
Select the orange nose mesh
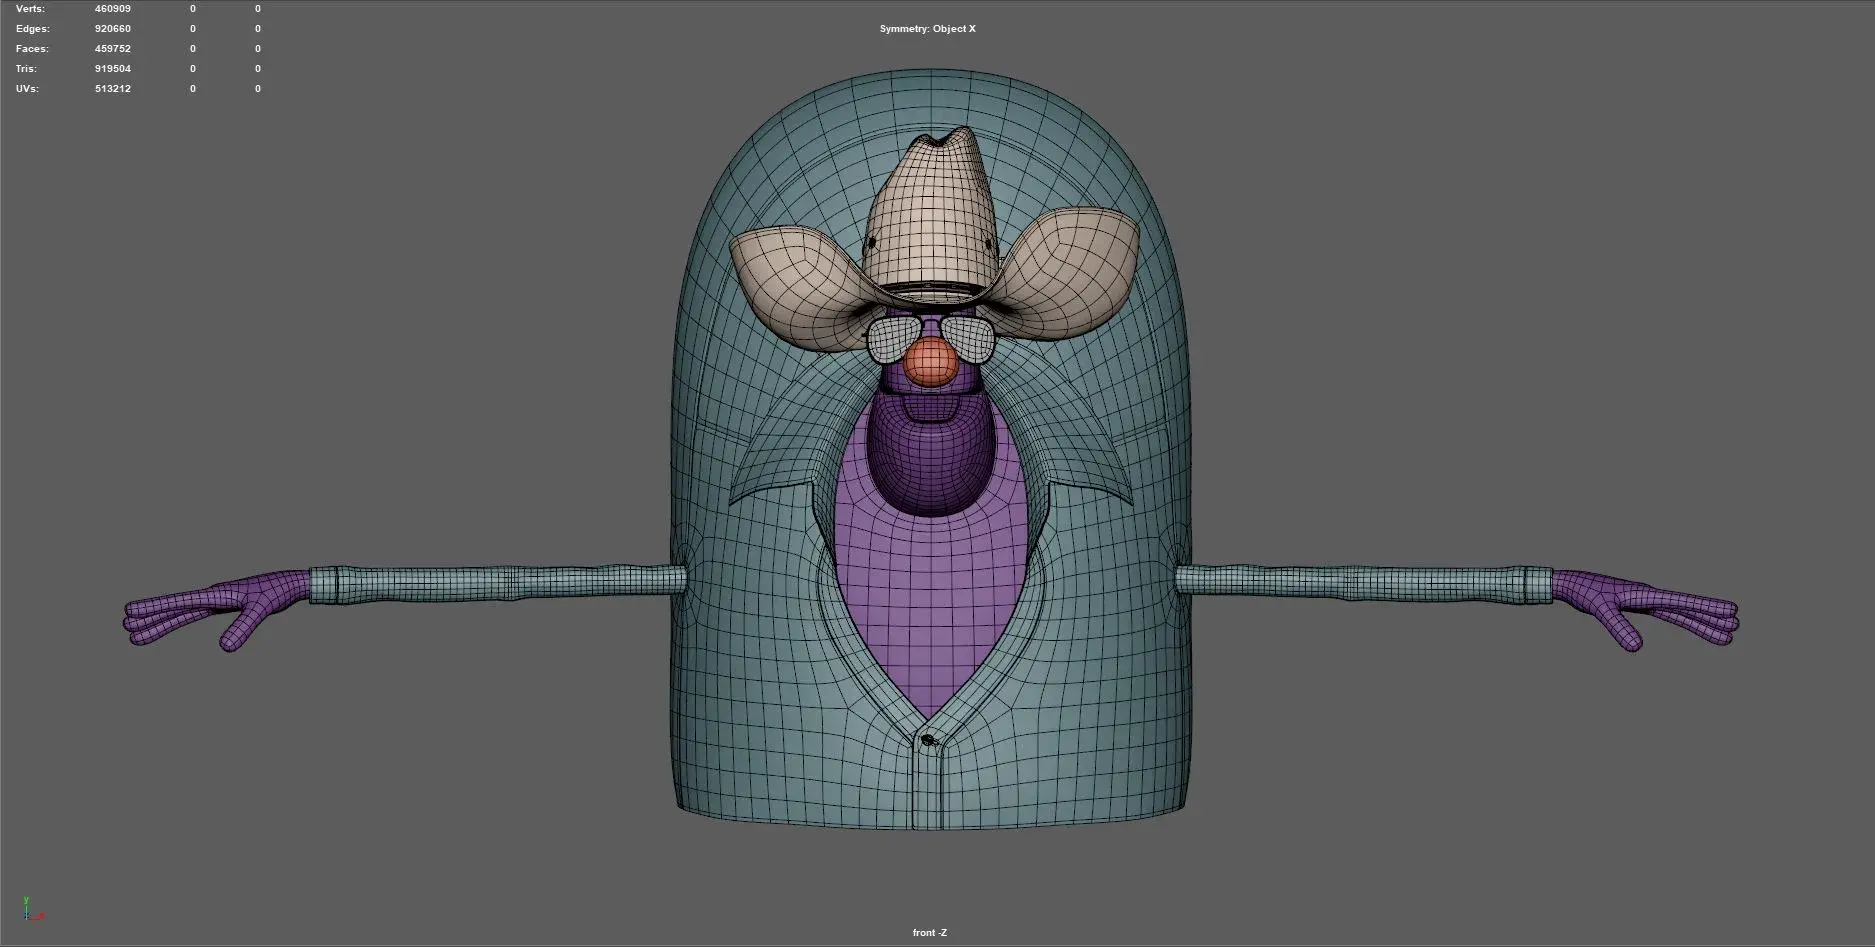point(931,362)
